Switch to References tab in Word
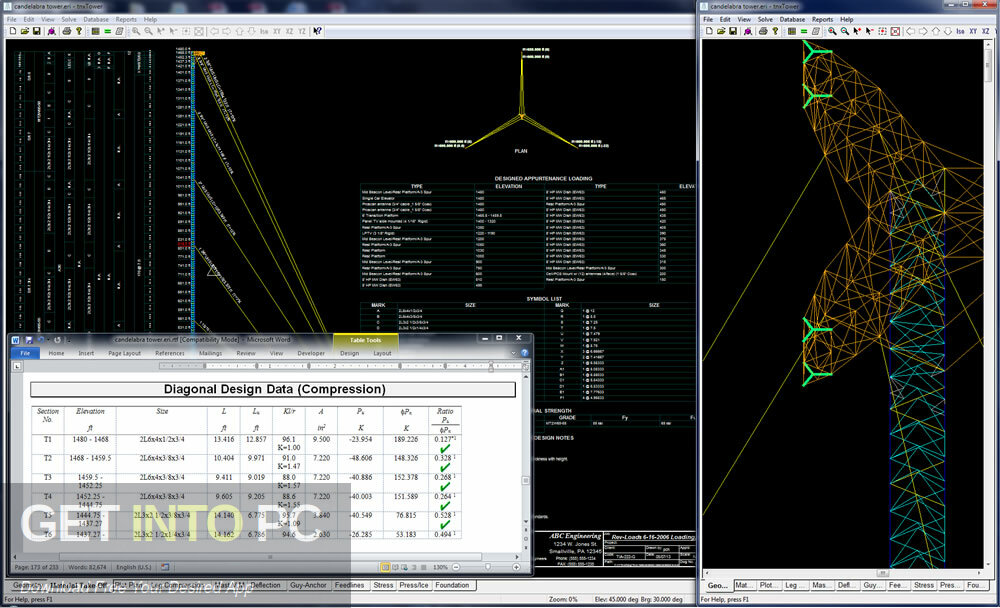 click(170, 353)
